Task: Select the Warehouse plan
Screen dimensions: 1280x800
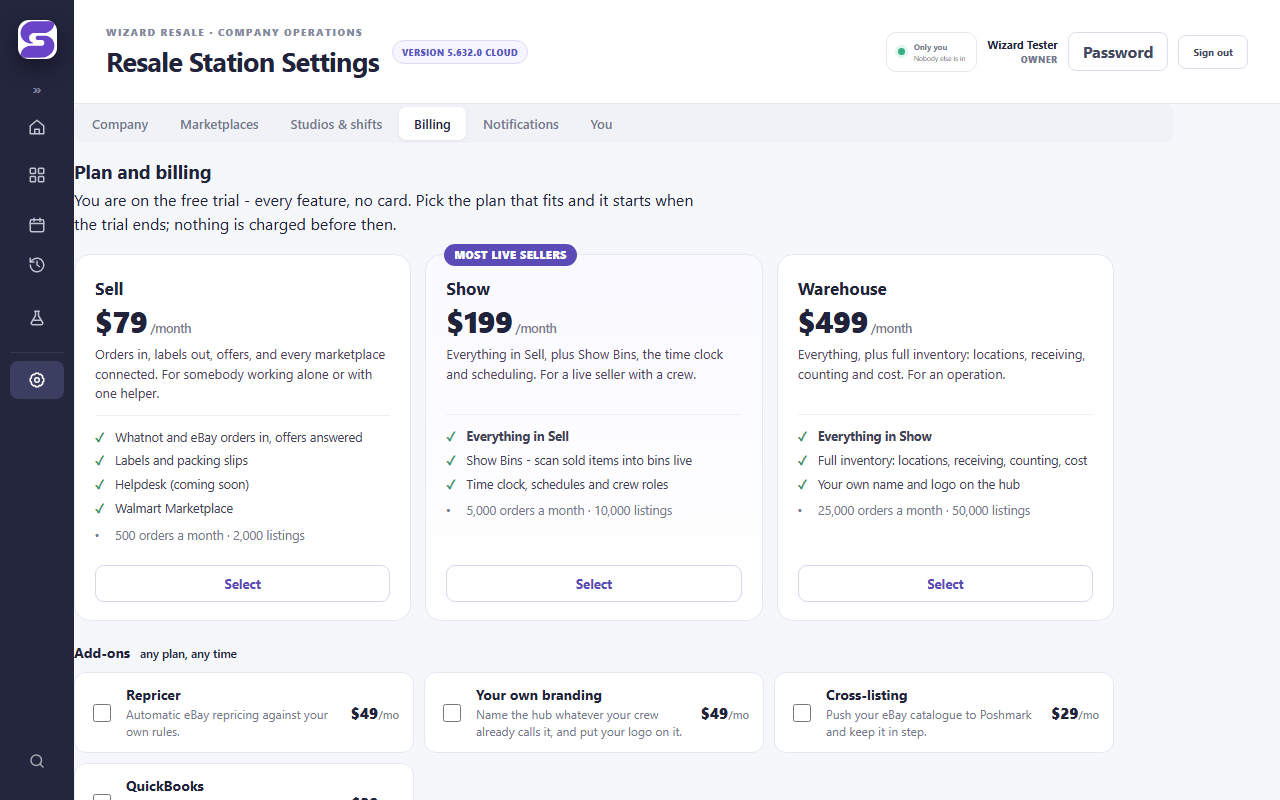Action: pos(945,584)
